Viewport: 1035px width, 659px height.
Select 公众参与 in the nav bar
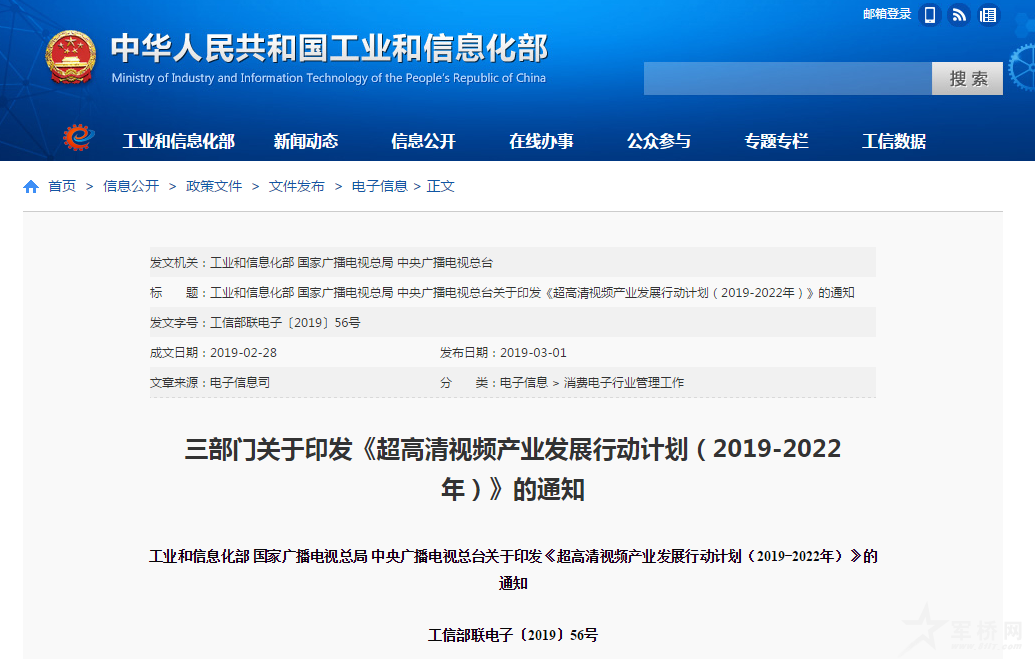click(659, 141)
